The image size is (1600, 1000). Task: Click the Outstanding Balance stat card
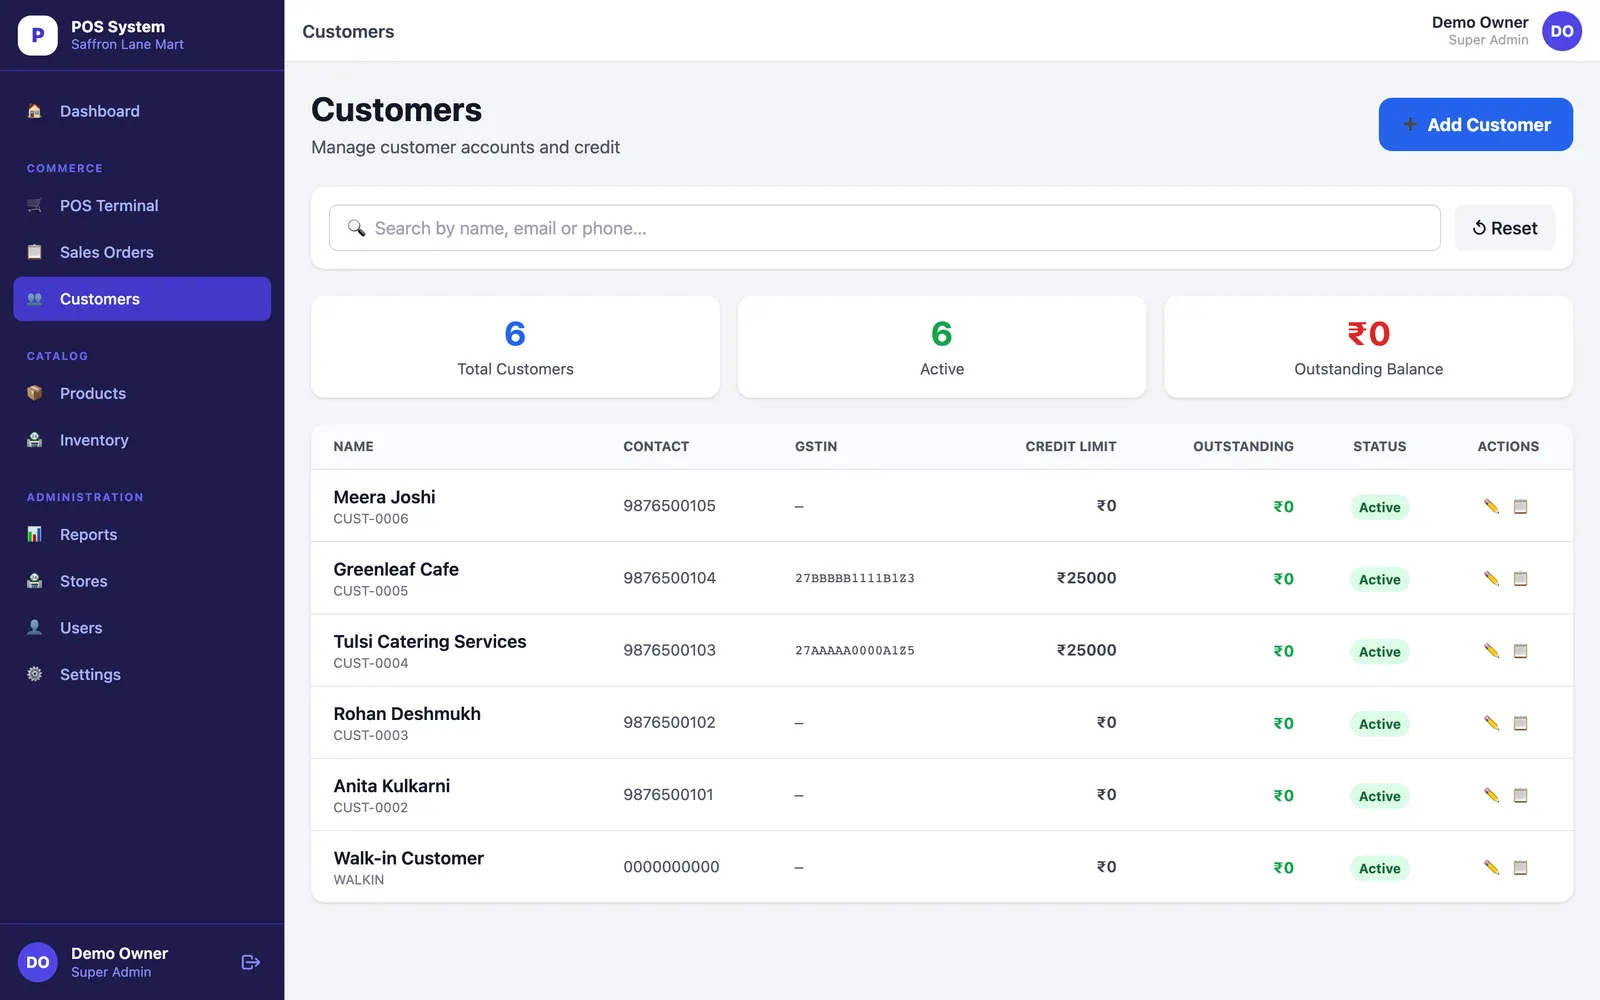[x=1368, y=346]
